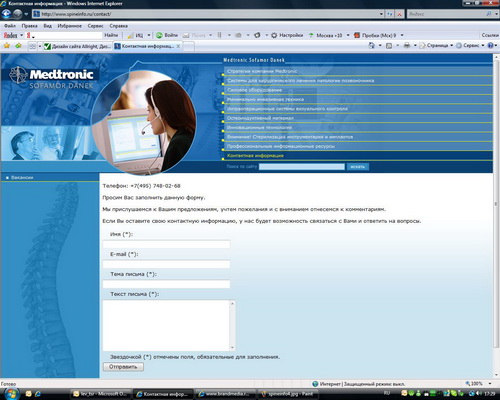500x400 pixels.
Task: Switch to the Дизайн сайта Albright tab
Action: click(x=78, y=46)
